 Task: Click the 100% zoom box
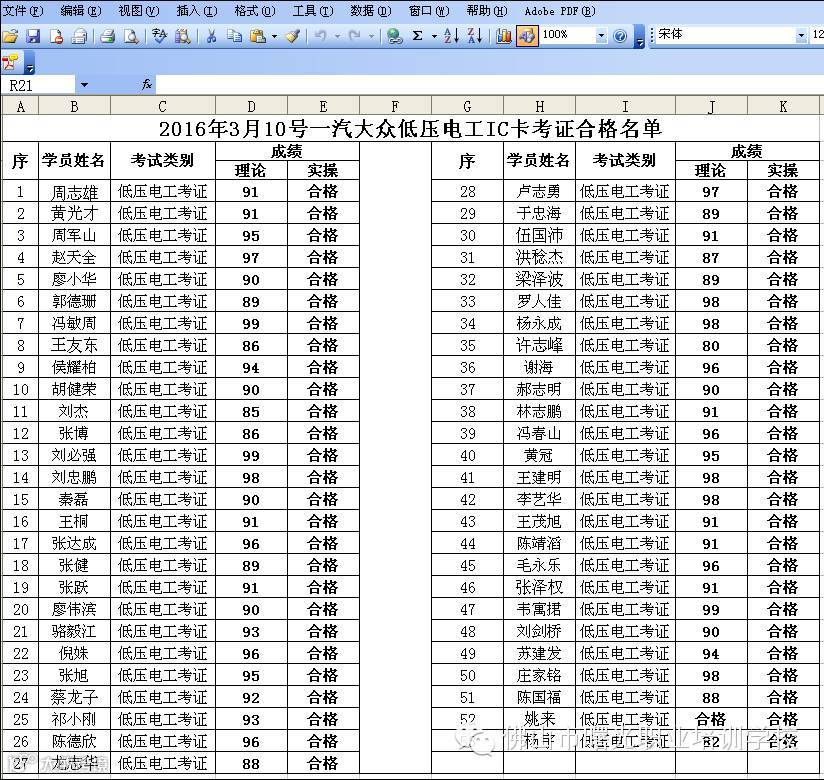[x=567, y=35]
